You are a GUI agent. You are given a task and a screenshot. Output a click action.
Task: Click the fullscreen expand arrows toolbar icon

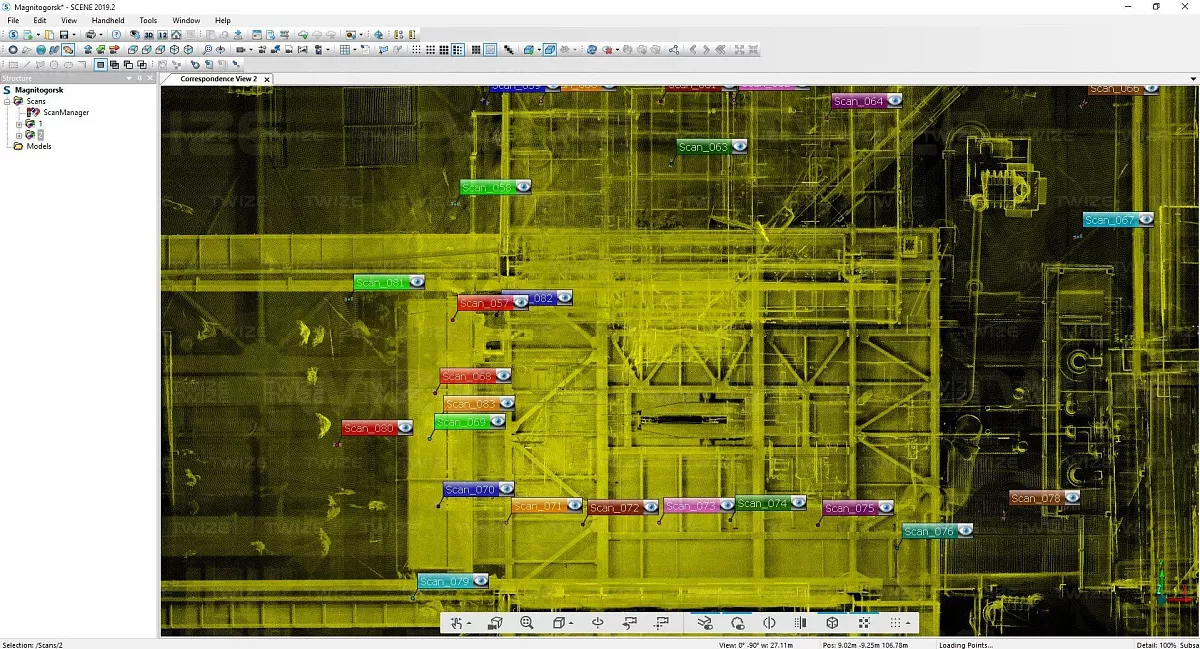pyautogui.click(x=739, y=50)
